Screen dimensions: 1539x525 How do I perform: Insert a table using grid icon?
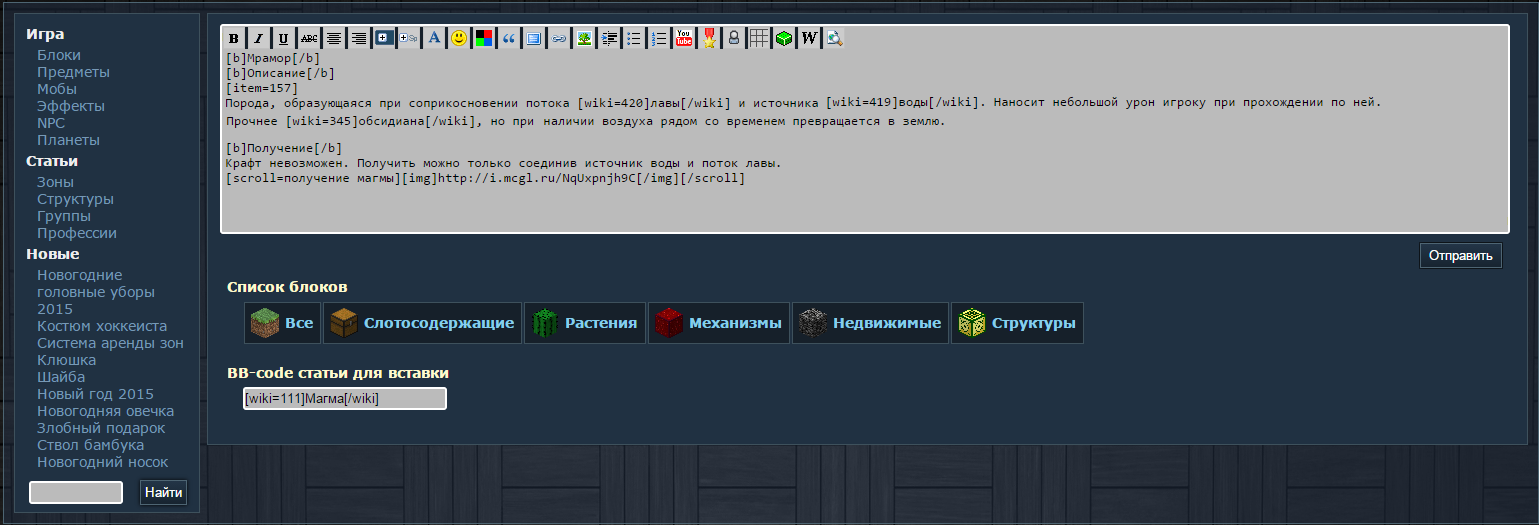759,38
